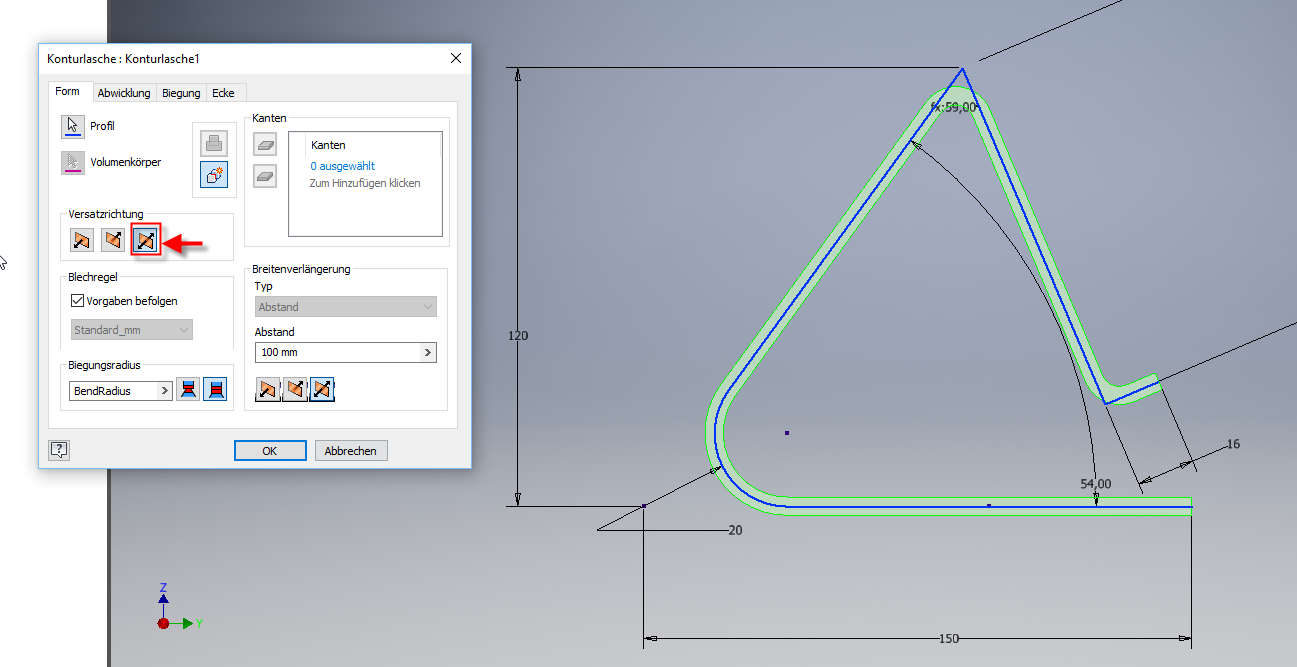Screen dimensions: 1297x667
Task: Uncheck the Vorgaben befolgen checkbox
Action: (78, 300)
